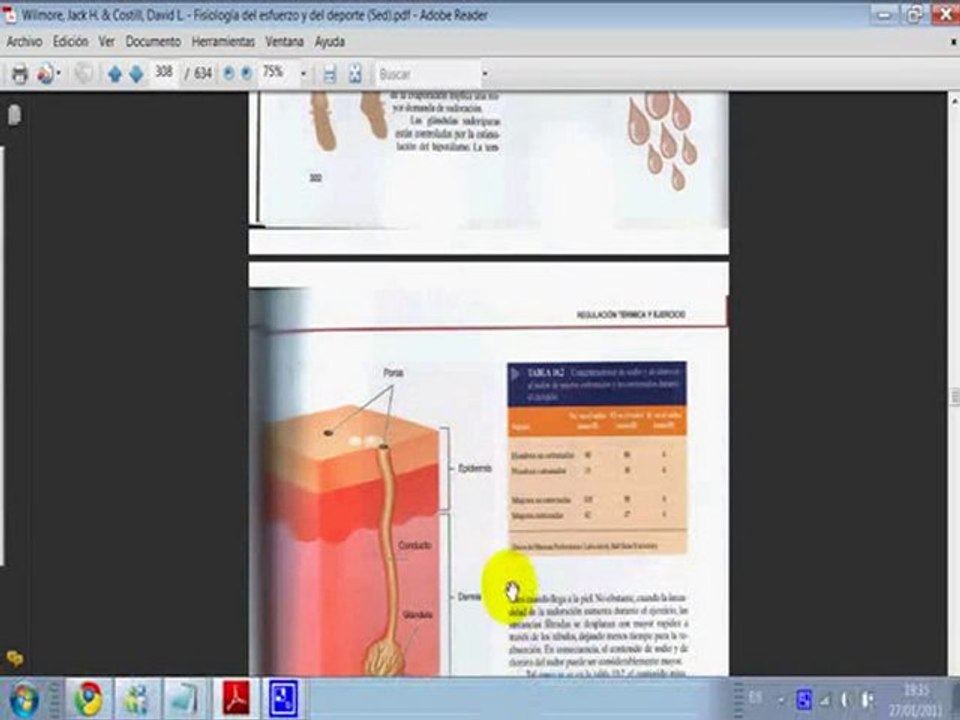
Task: Open Windows Live Messenger taskbar icon
Action: tap(137, 699)
